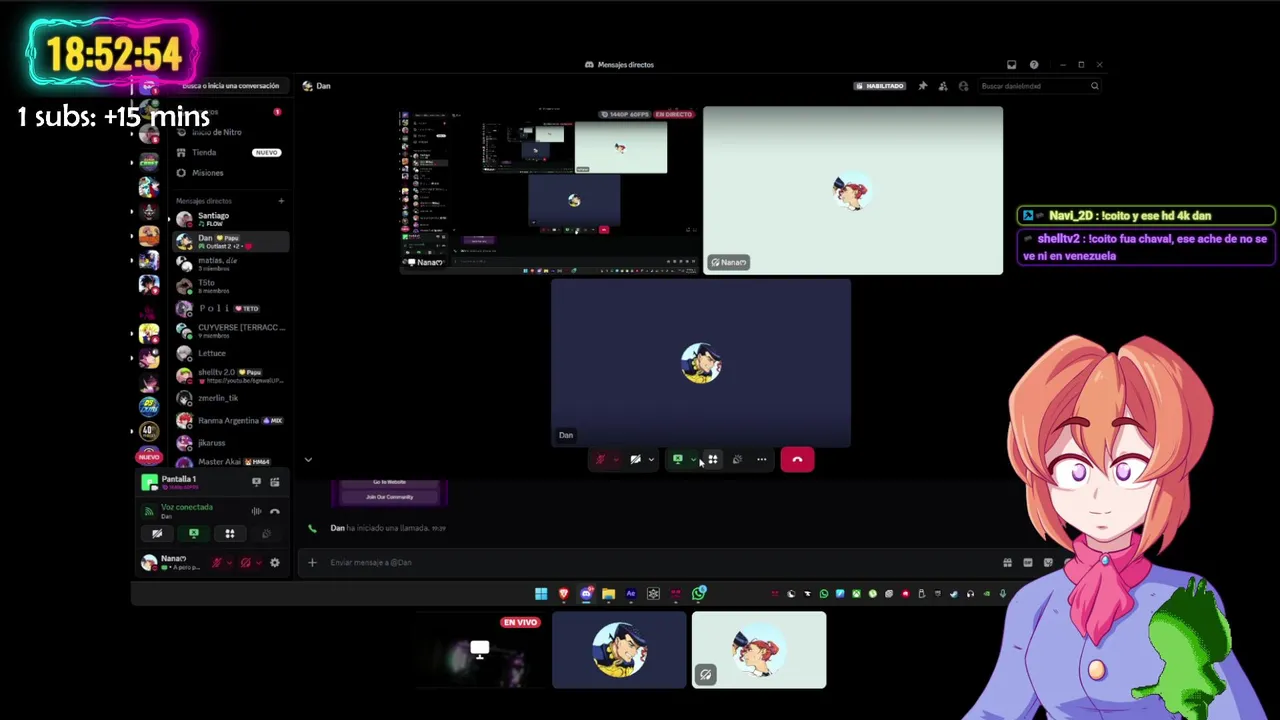Select Dan video tile in call
This screenshot has height=720, width=1280.
pyautogui.click(x=701, y=363)
